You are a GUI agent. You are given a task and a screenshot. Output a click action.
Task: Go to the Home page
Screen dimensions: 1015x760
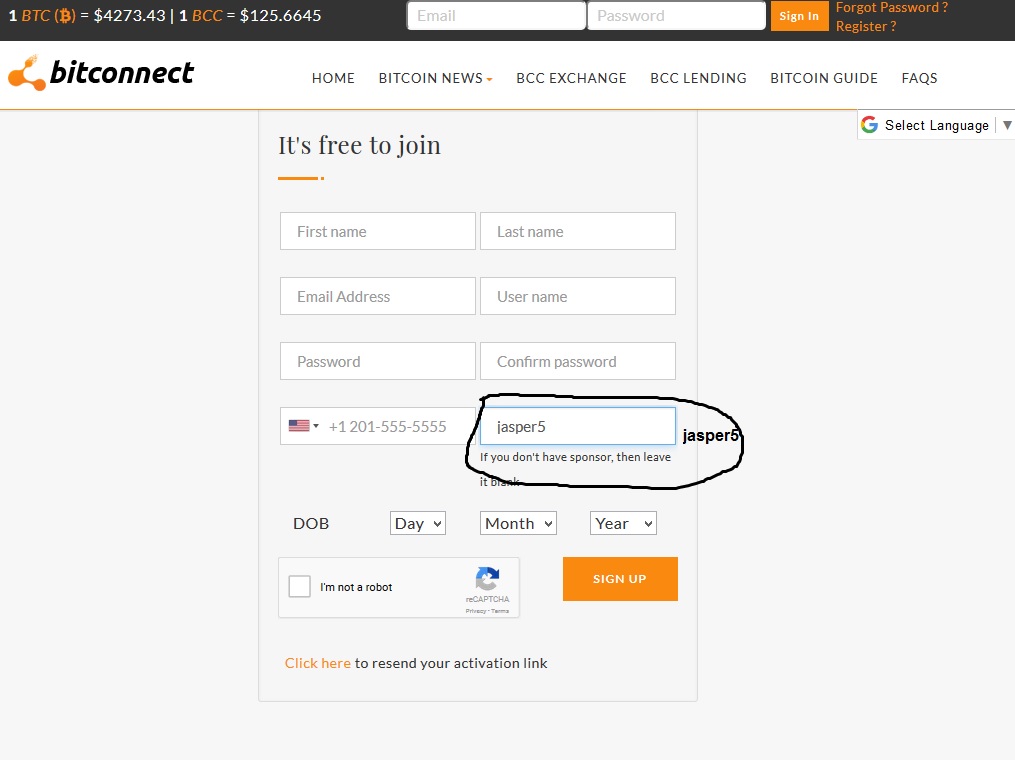click(333, 78)
